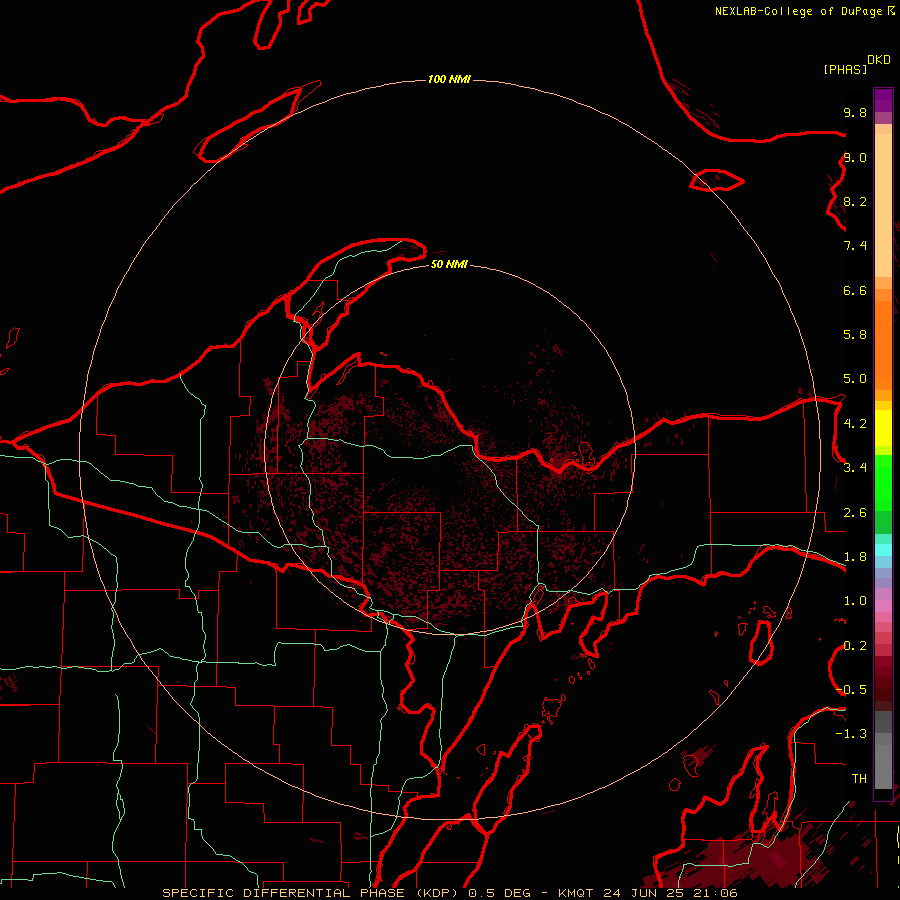This screenshot has width=900, height=900.
Task: Click the yellow segment of the color bar
Action: (883, 428)
